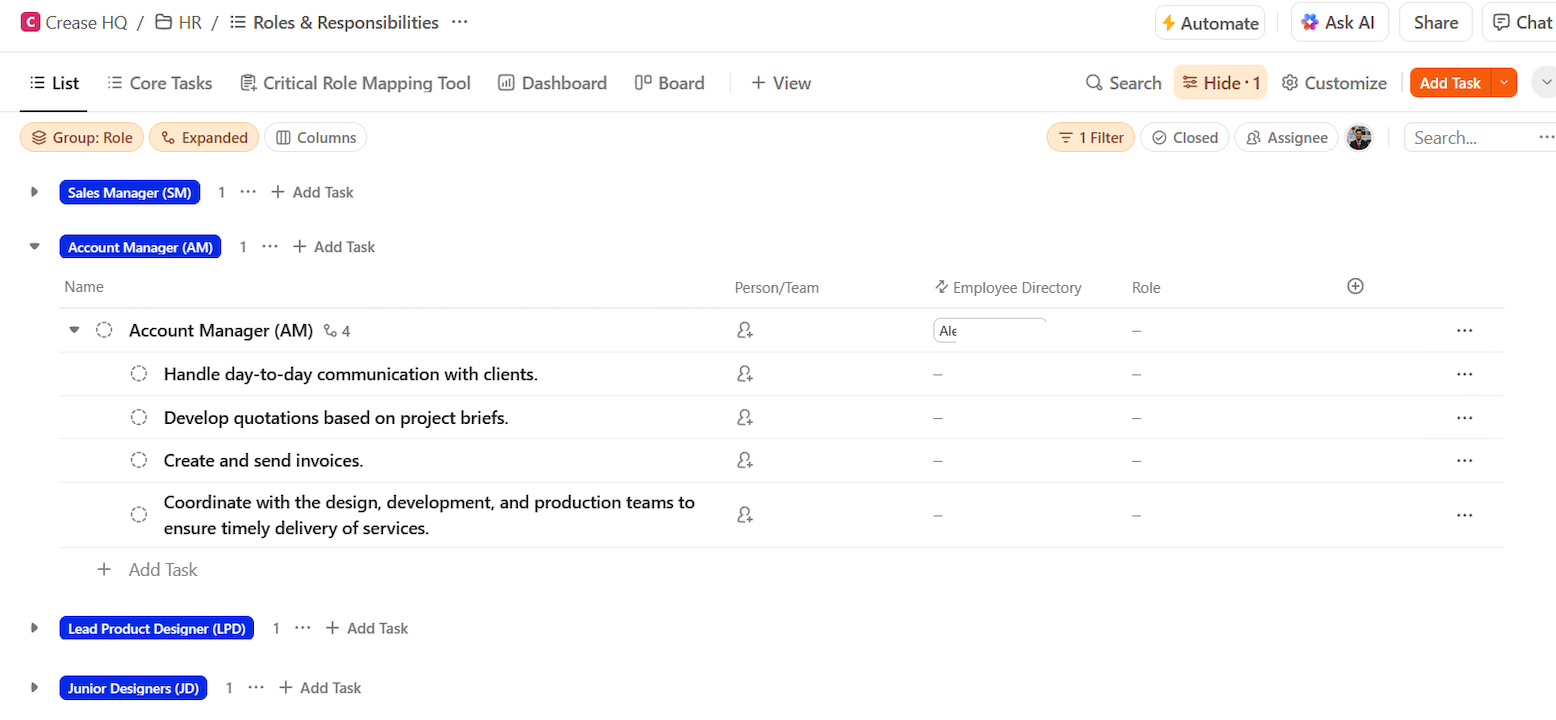Click the 1 Filter button
Image resolution: width=1556 pixels, height=720 pixels.
point(1091,138)
